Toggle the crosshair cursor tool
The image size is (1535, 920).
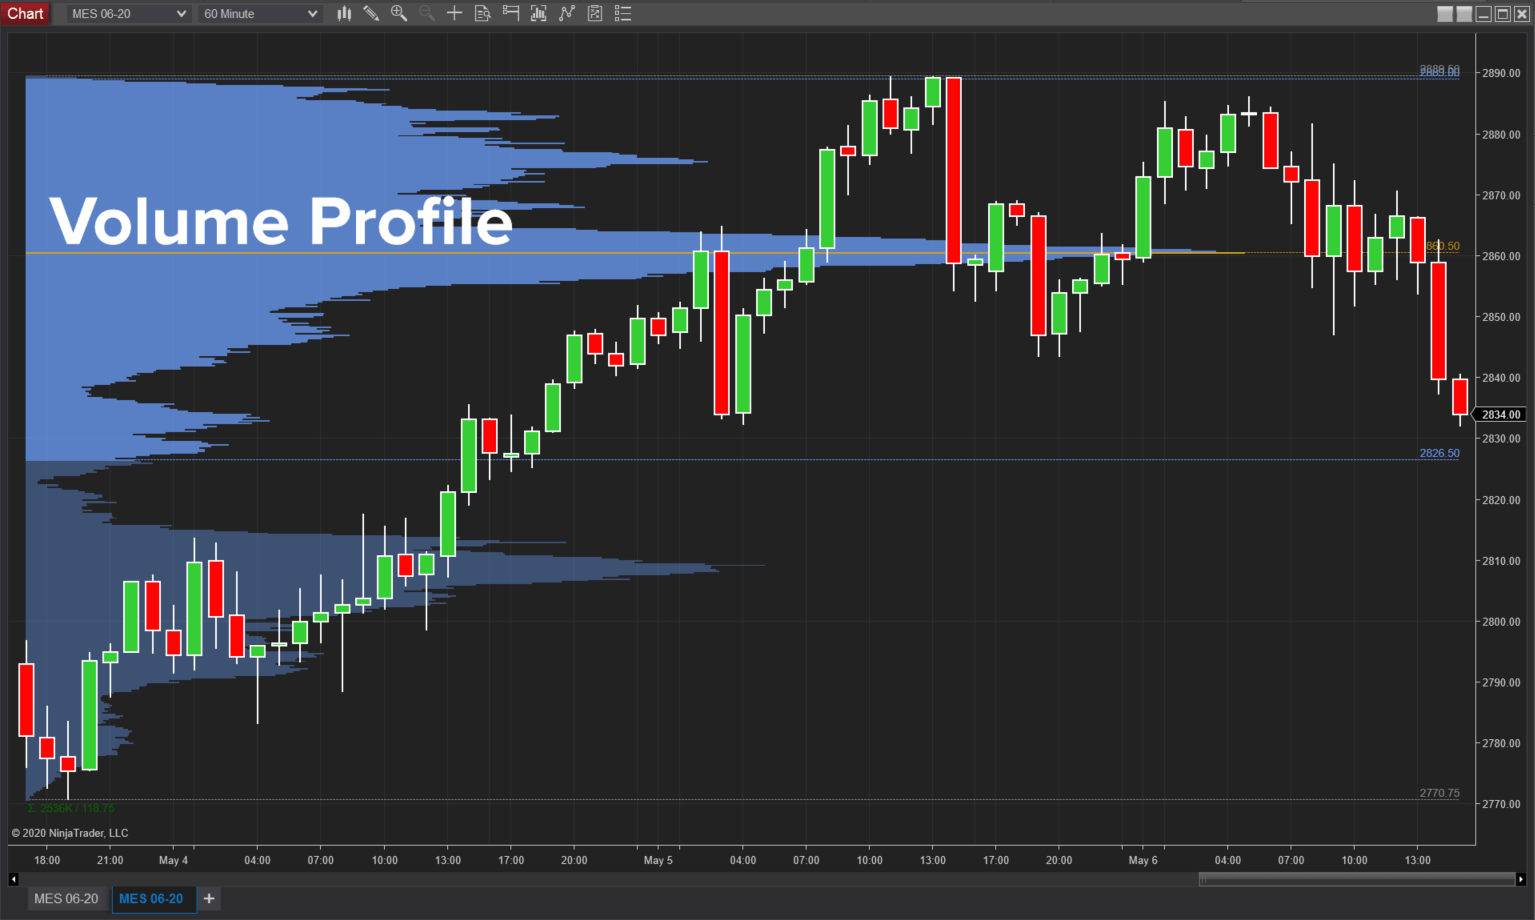pyautogui.click(x=454, y=13)
